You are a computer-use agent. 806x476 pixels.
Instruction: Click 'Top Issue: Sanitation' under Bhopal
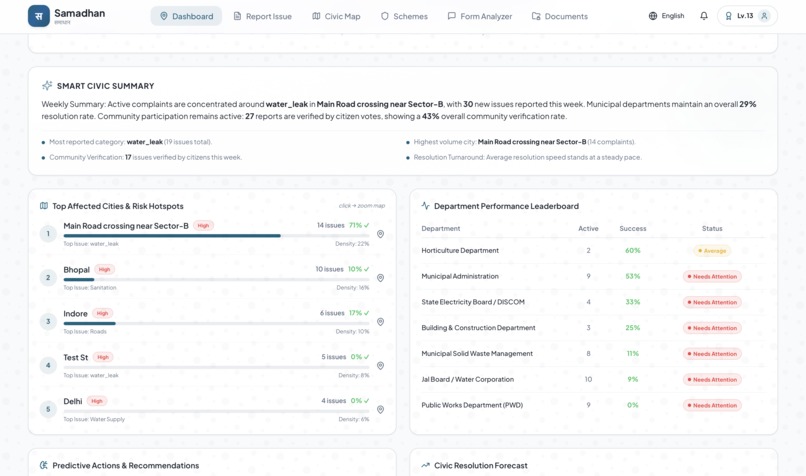pos(90,288)
